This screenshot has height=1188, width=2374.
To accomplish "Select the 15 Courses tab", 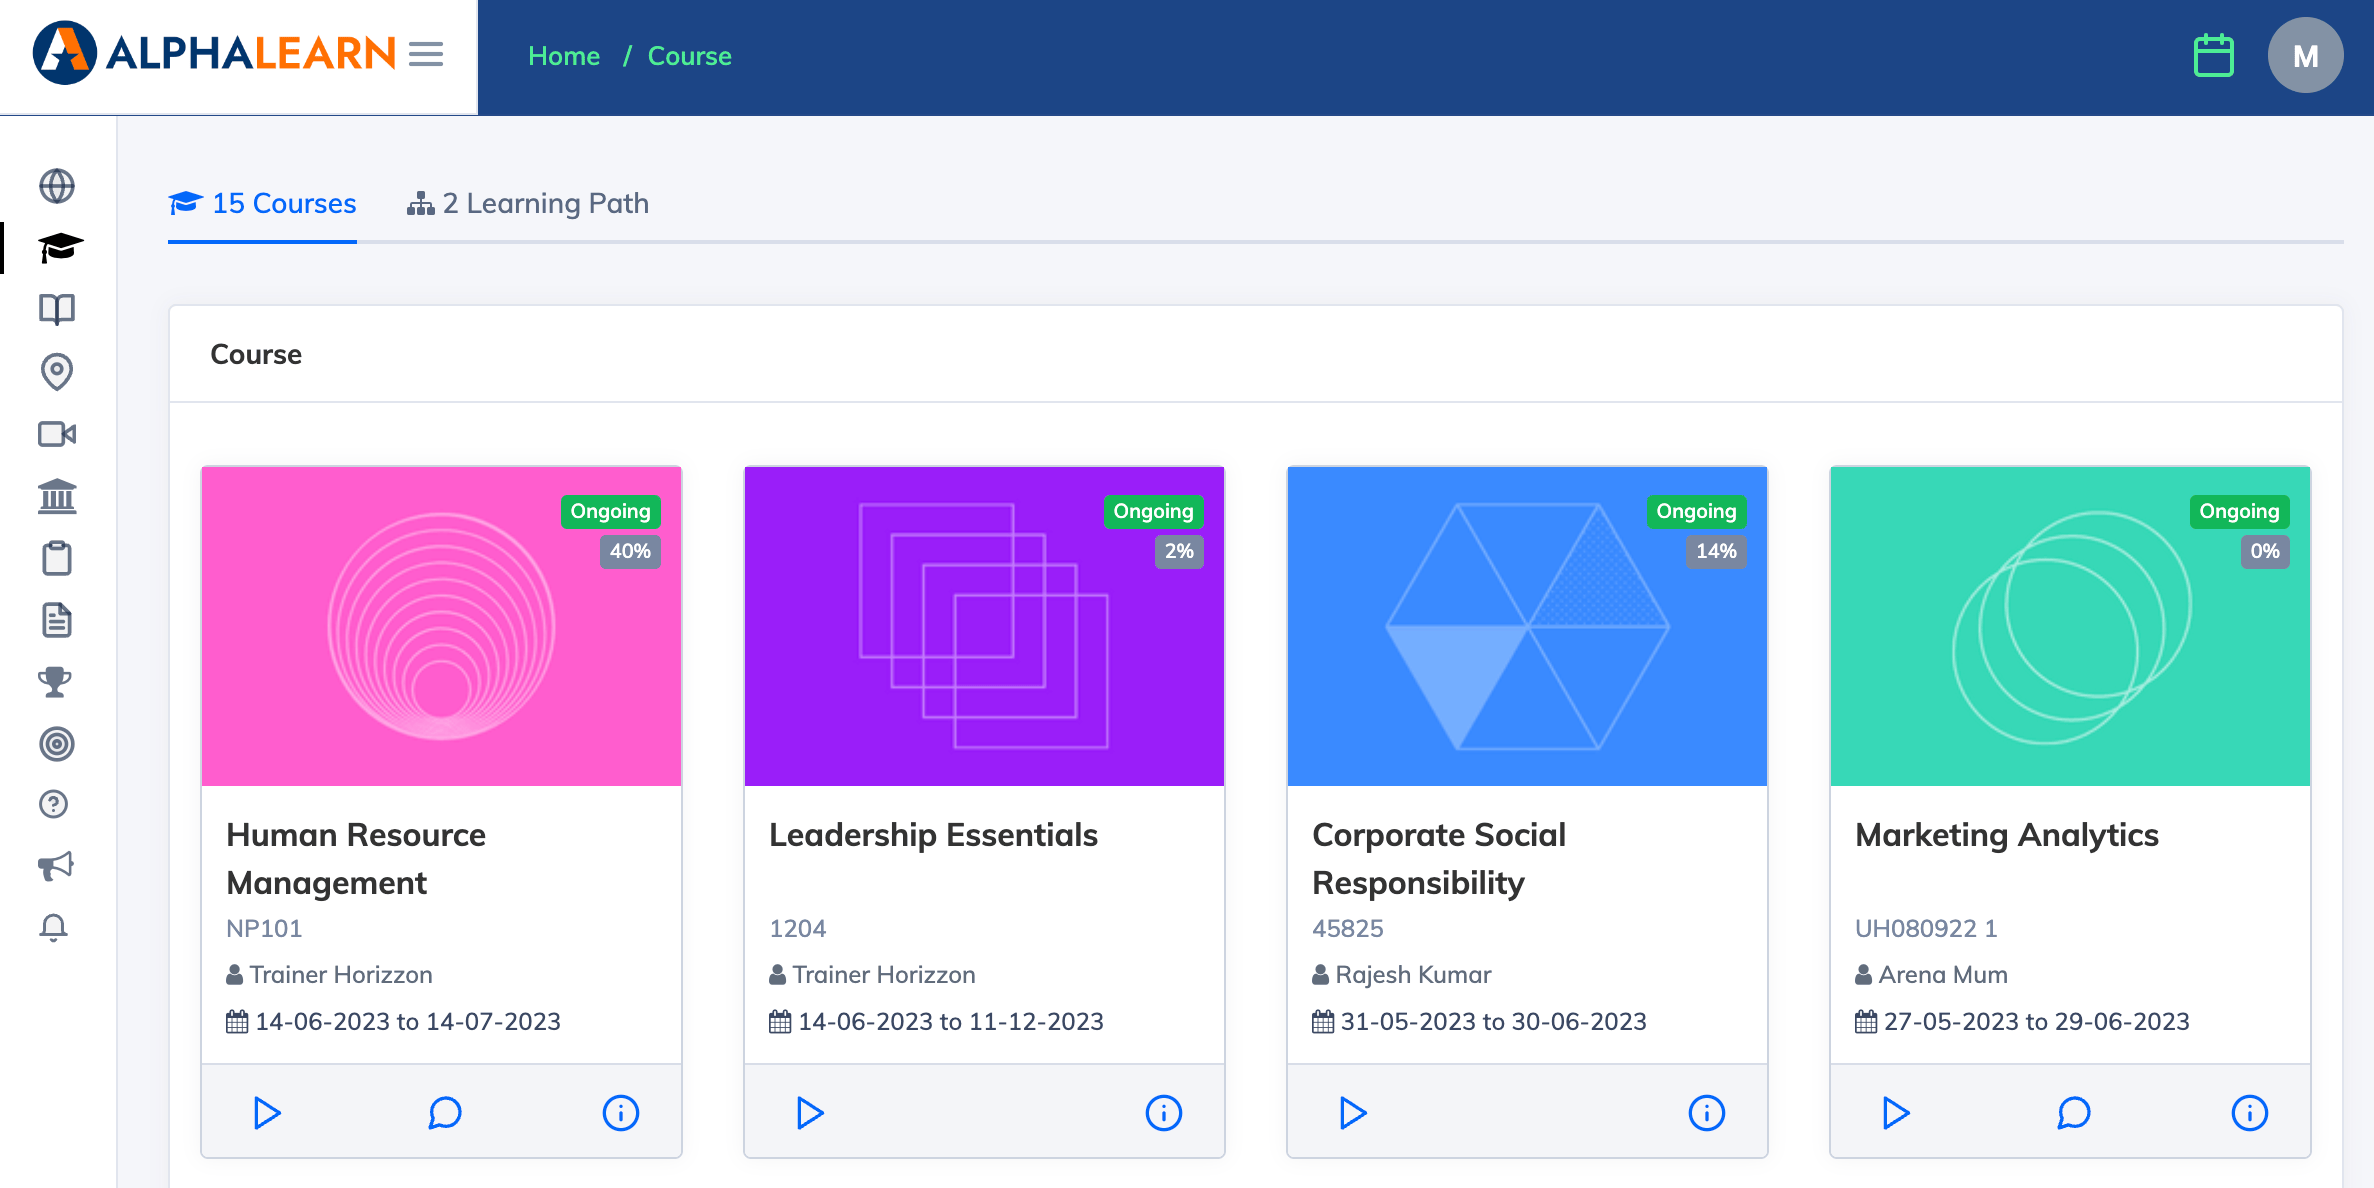I will 263,203.
